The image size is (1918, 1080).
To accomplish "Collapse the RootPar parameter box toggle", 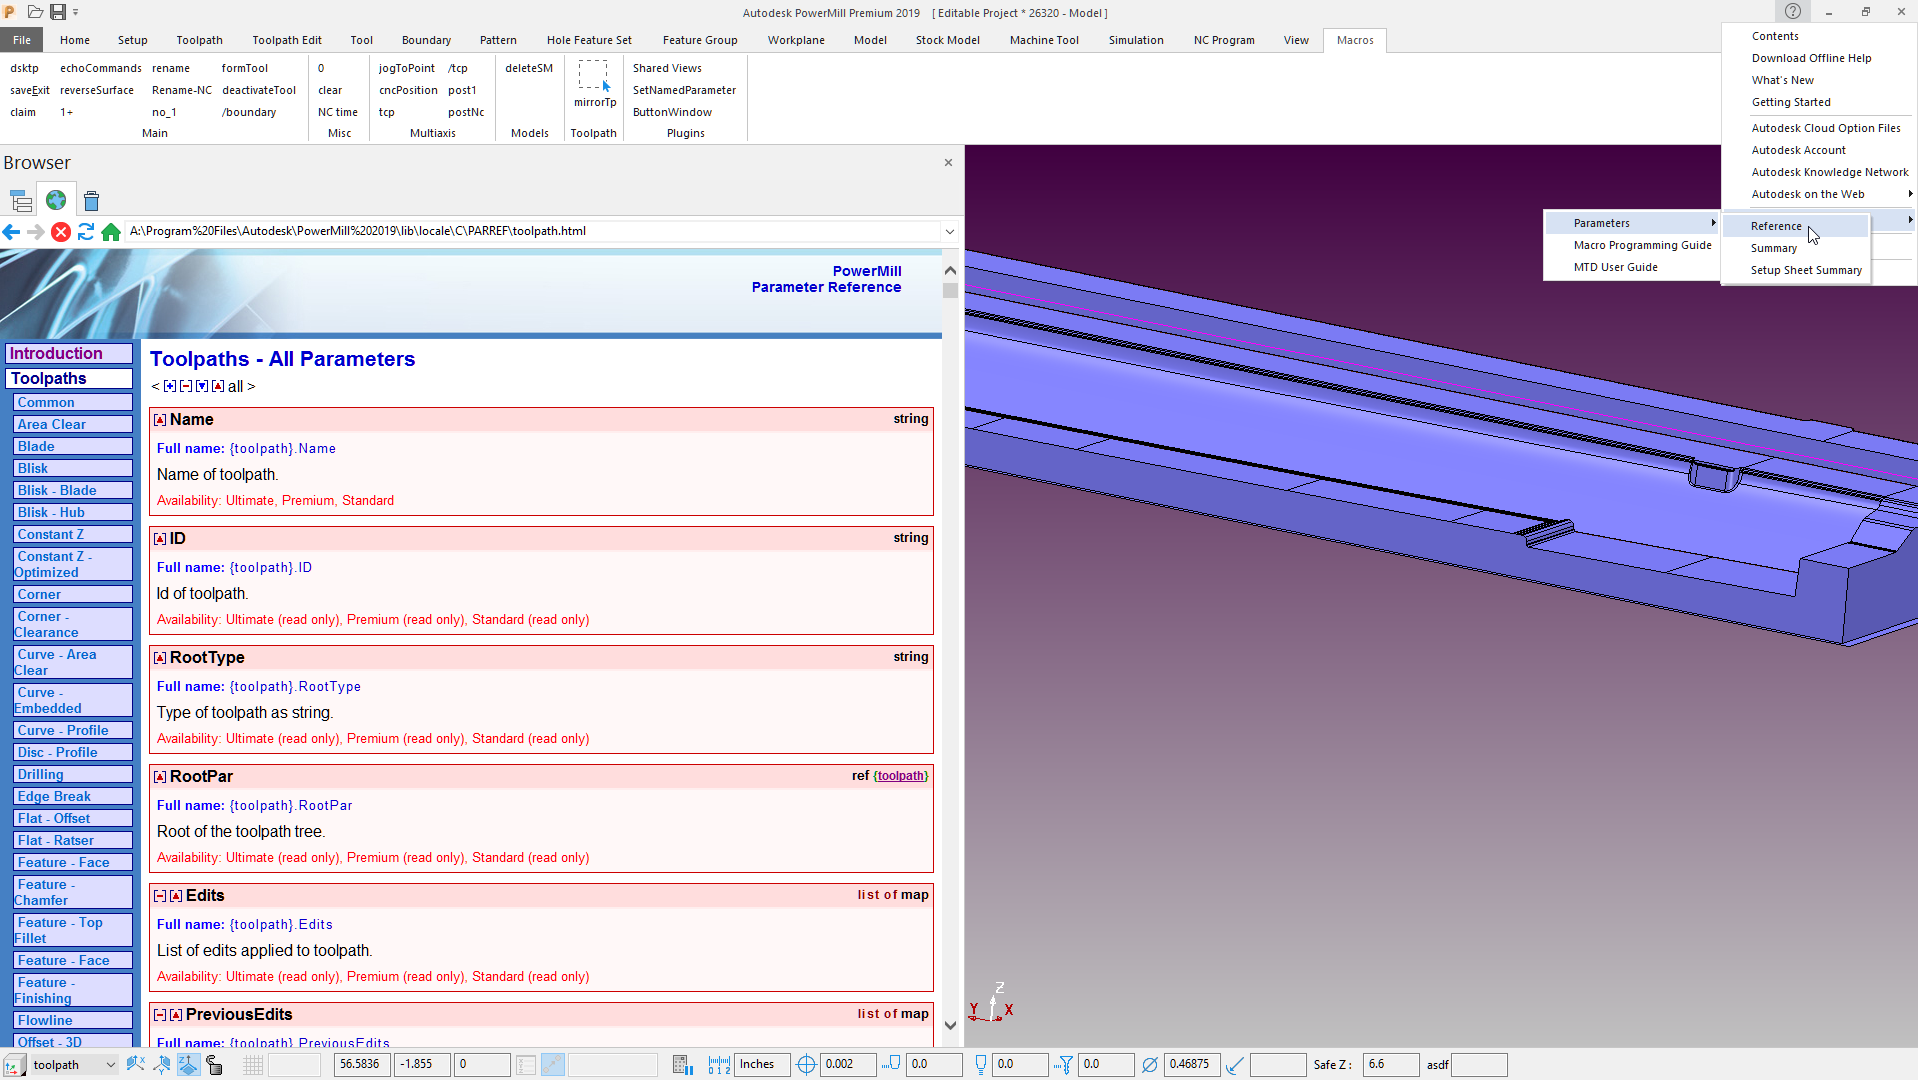I will pos(160,777).
